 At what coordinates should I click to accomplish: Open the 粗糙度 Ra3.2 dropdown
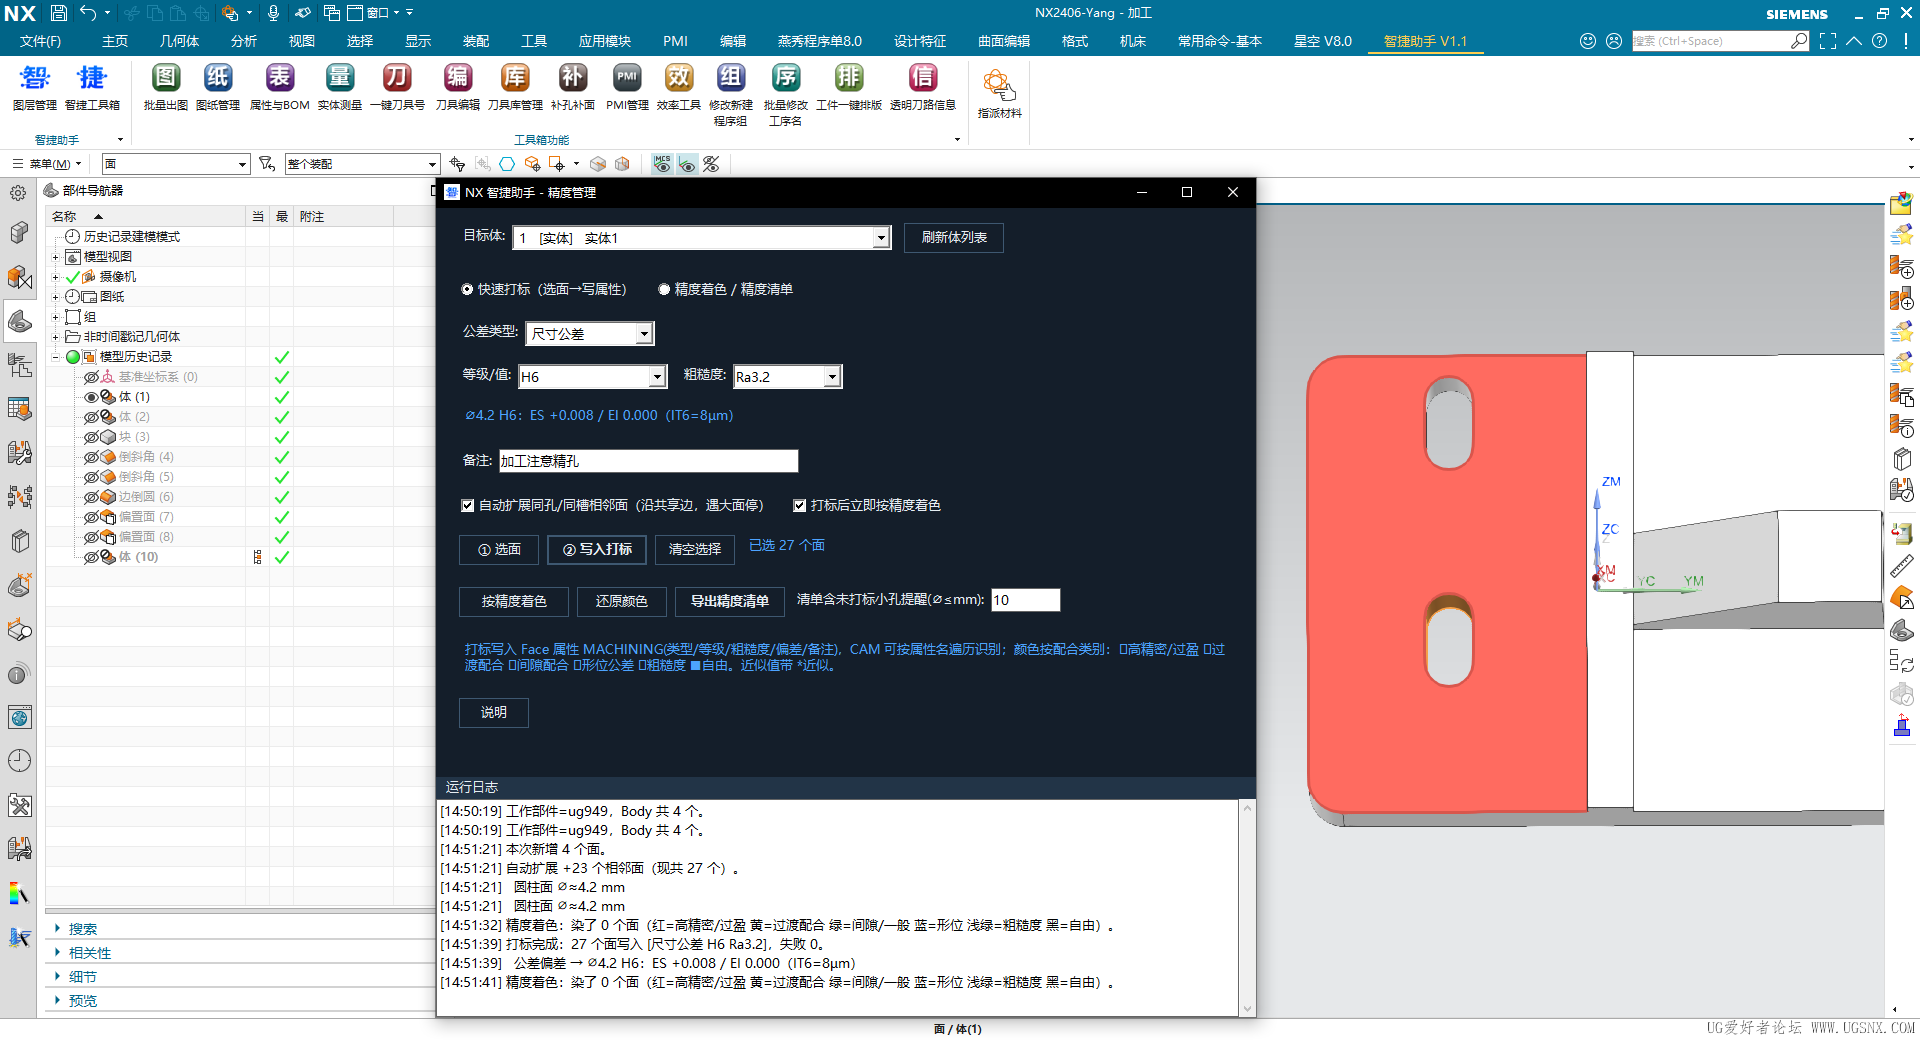pos(831,376)
